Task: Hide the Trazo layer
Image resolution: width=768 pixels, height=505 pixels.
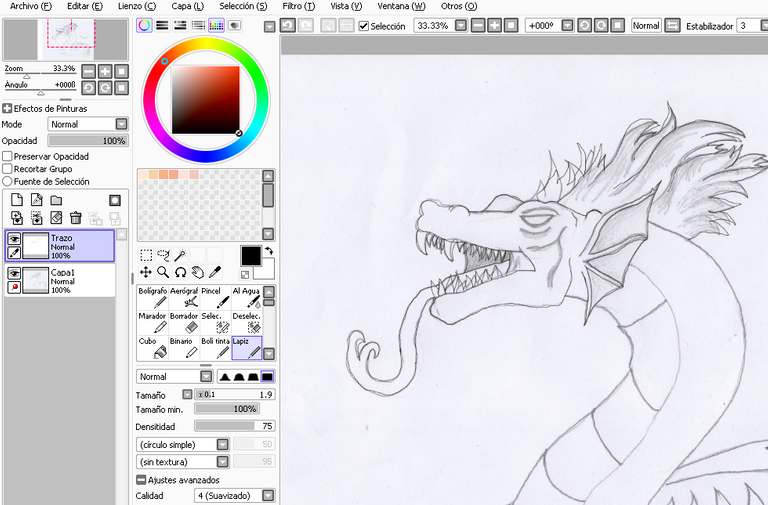Action: 14,239
